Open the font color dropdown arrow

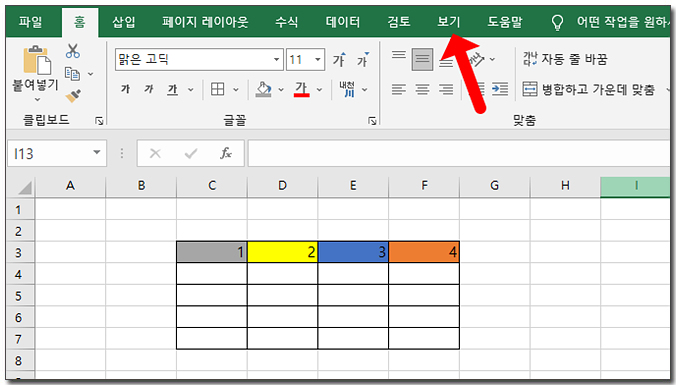coord(319,90)
